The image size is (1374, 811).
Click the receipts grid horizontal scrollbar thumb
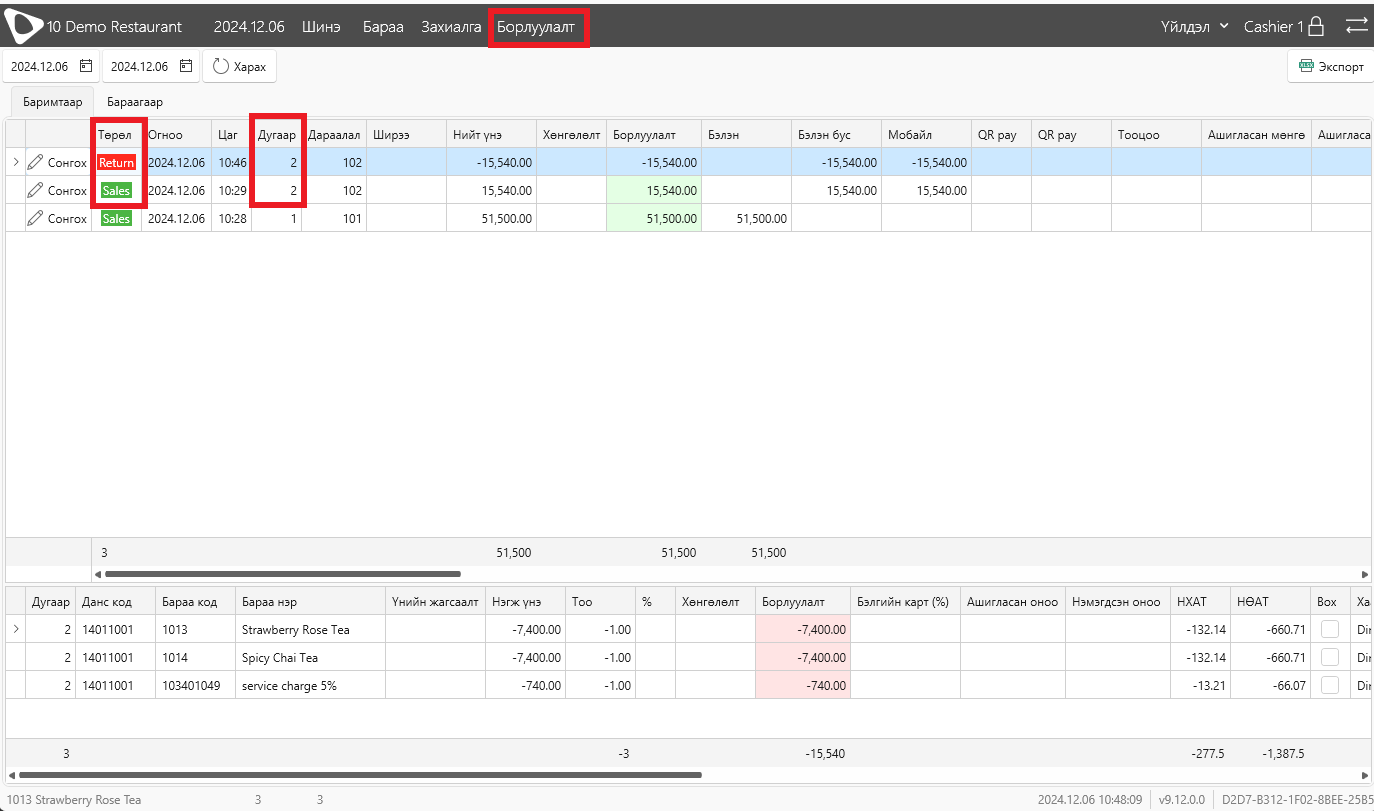coord(283,574)
